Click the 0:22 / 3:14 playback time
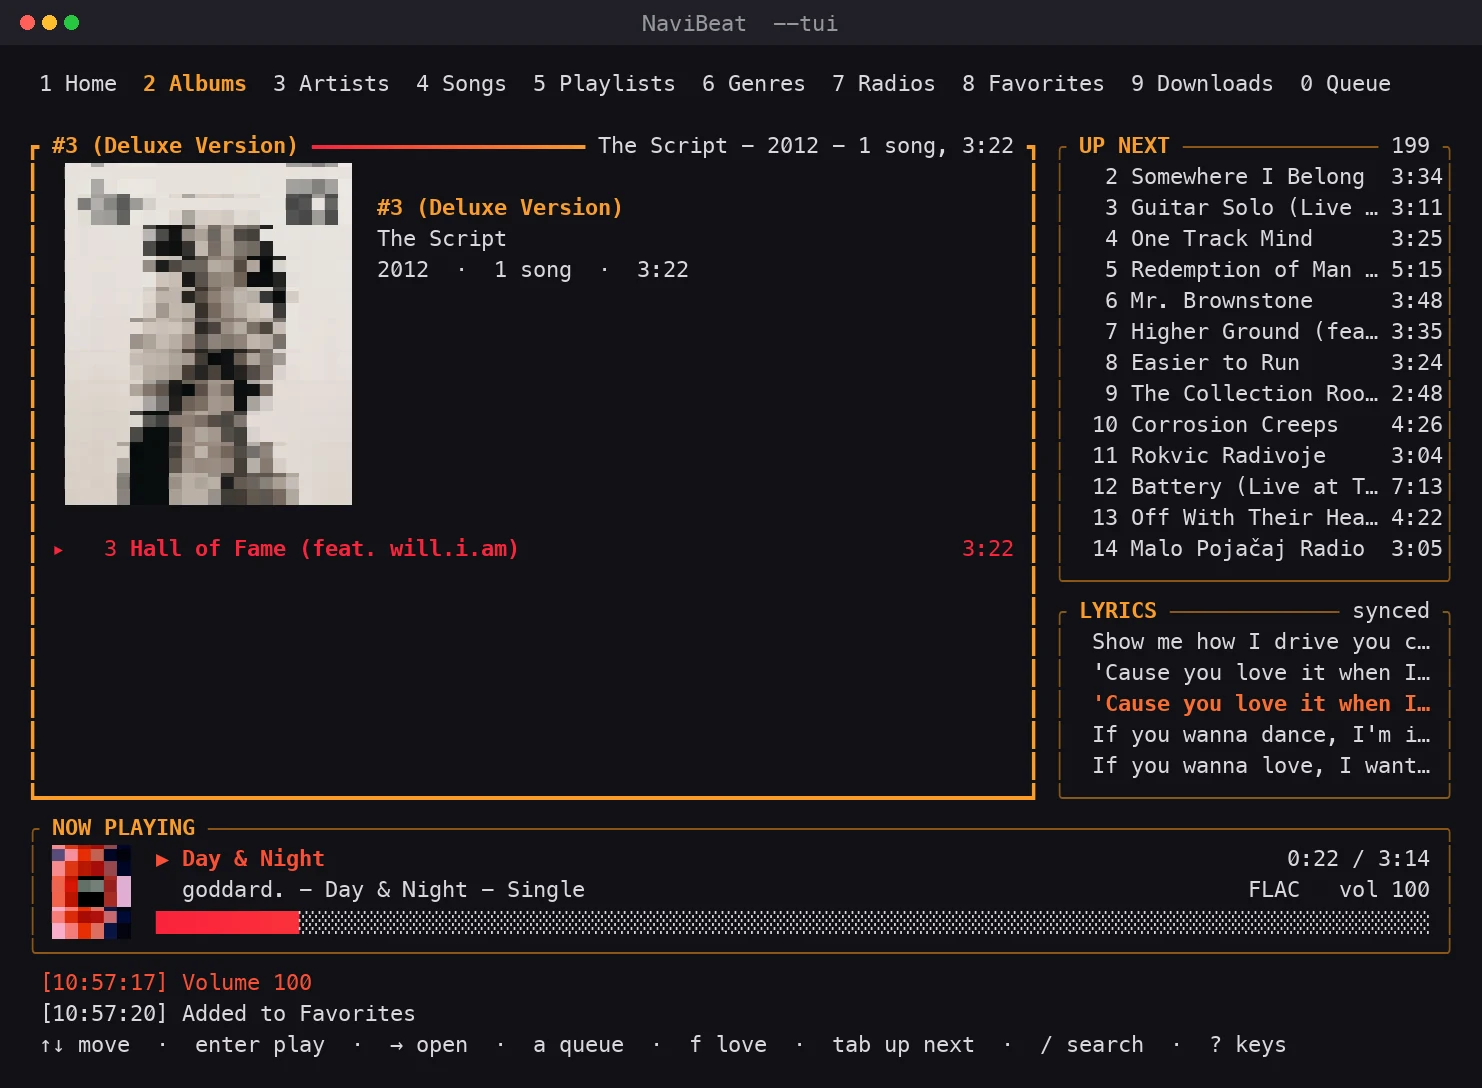Viewport: 1482px width, 1088px height. 1358,858
